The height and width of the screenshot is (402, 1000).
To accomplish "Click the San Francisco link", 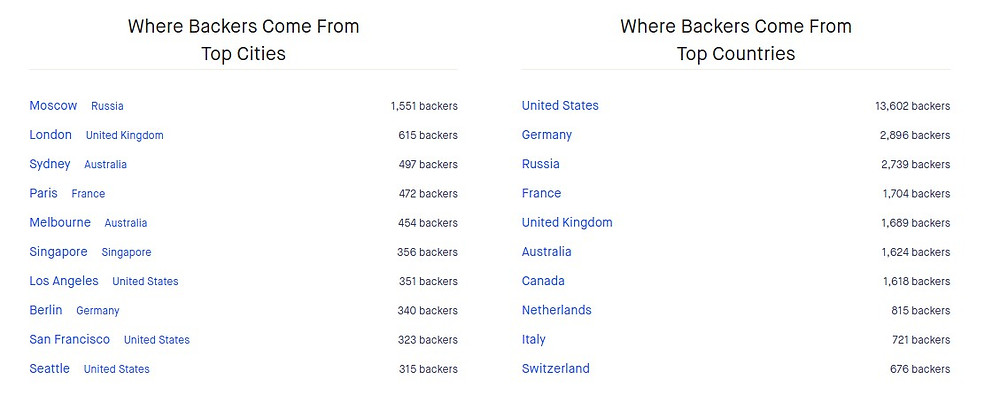I will point(70,339).
